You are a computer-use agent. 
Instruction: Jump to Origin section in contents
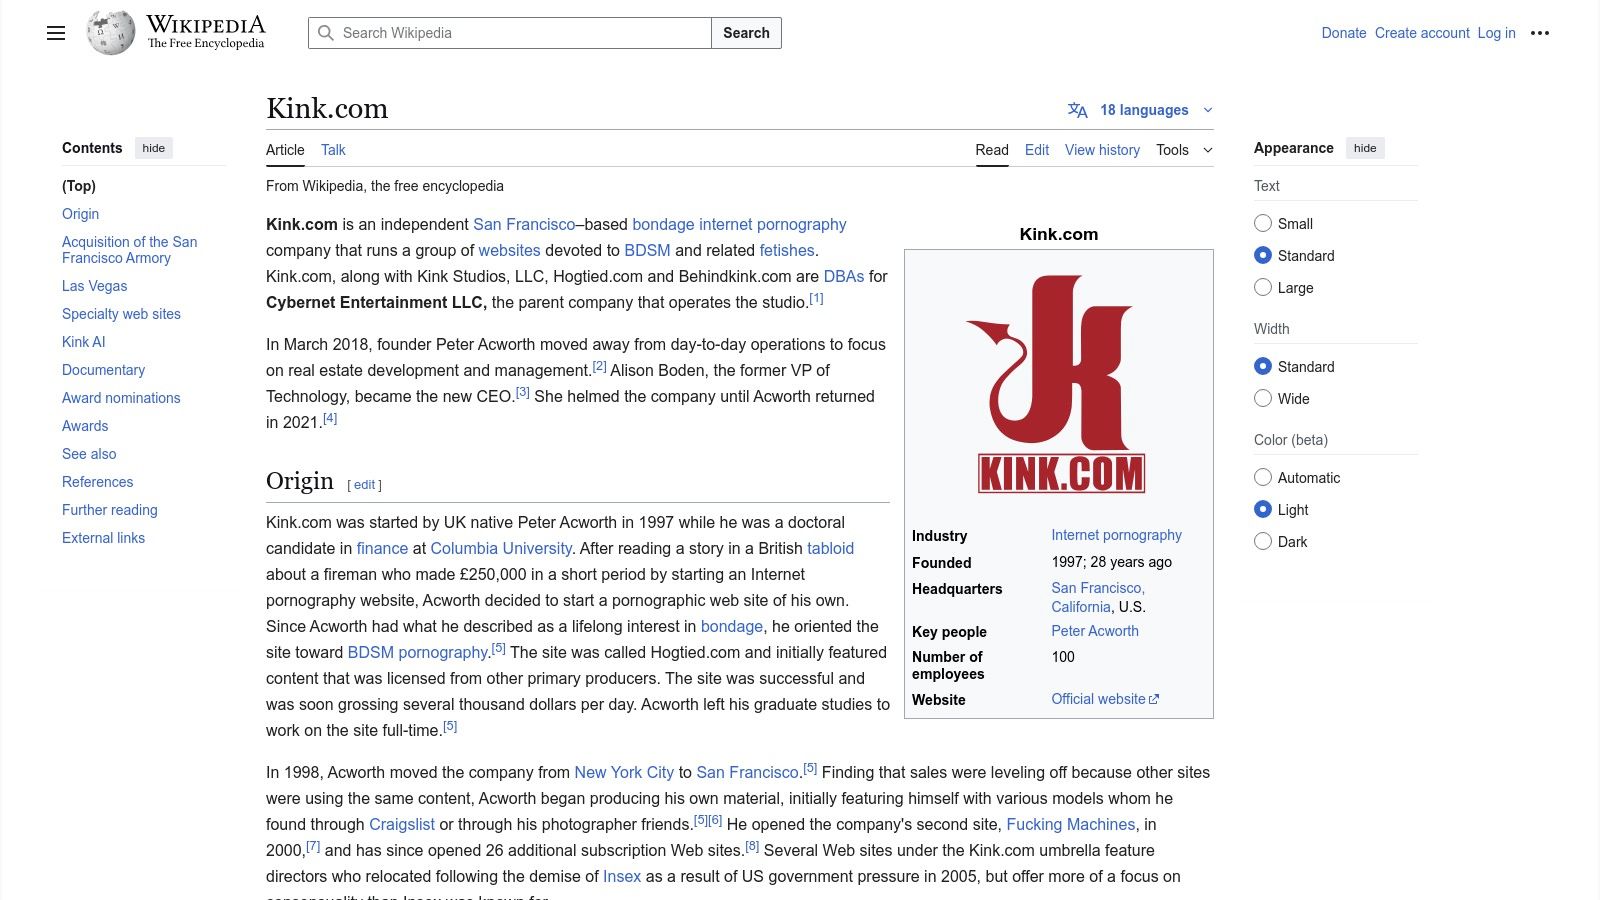tap(80, 214)
